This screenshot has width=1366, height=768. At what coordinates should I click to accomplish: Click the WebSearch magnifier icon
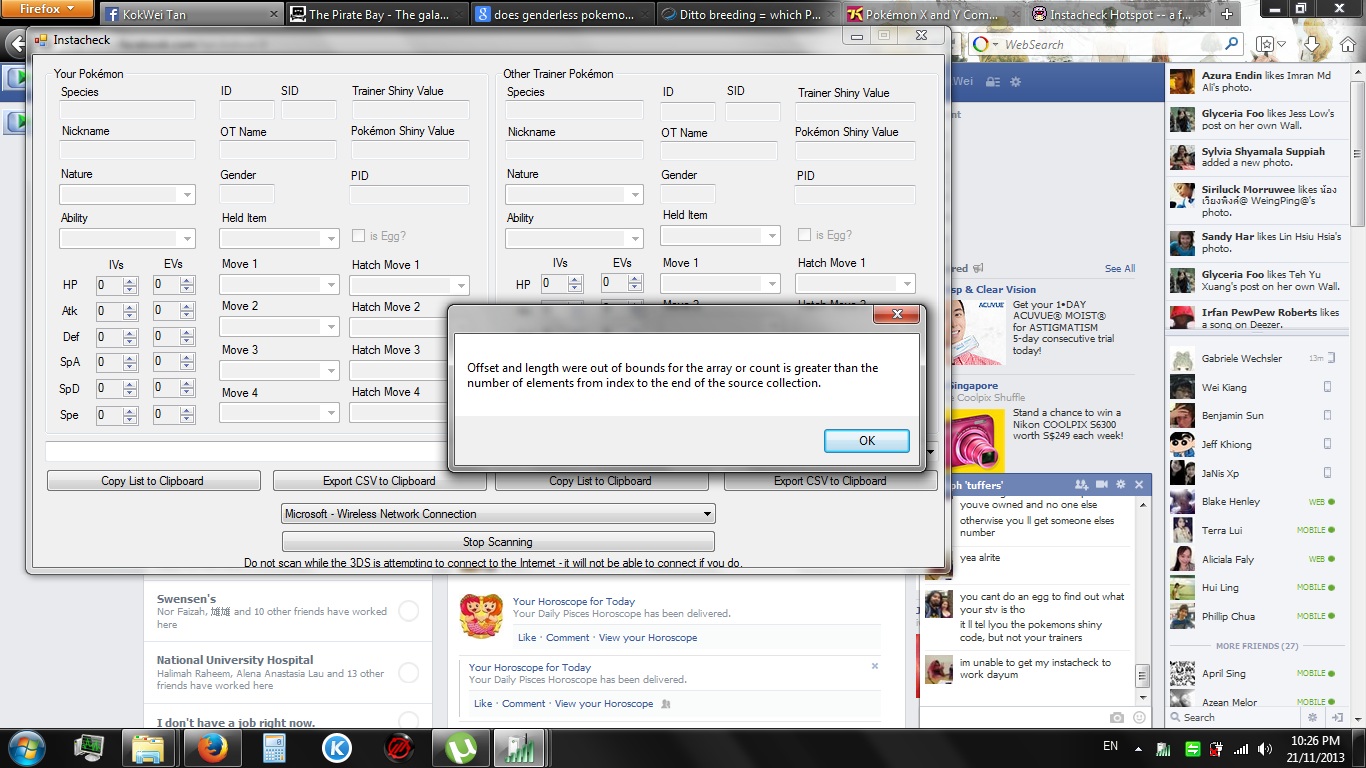[1232, 44]
